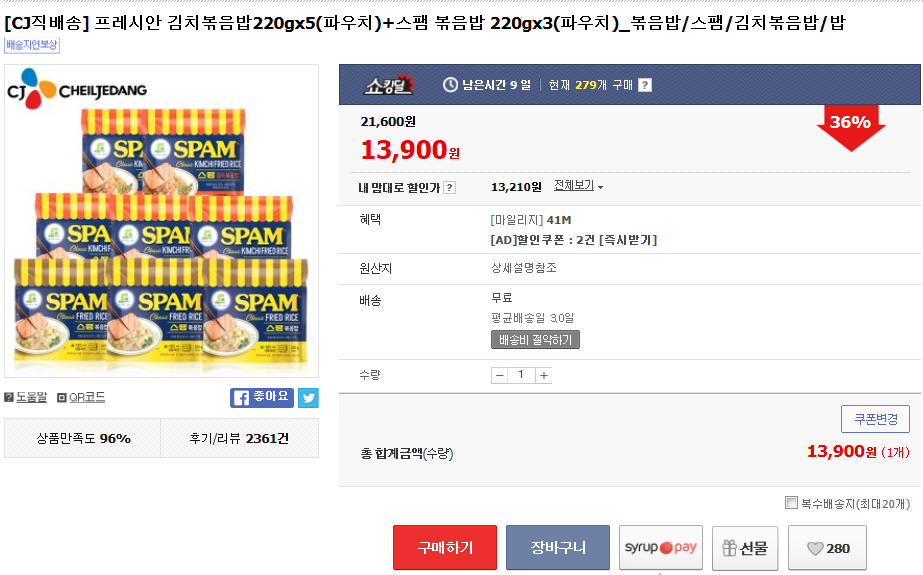Click the 쿠폰변경 coupon change button

pos(875,419)
